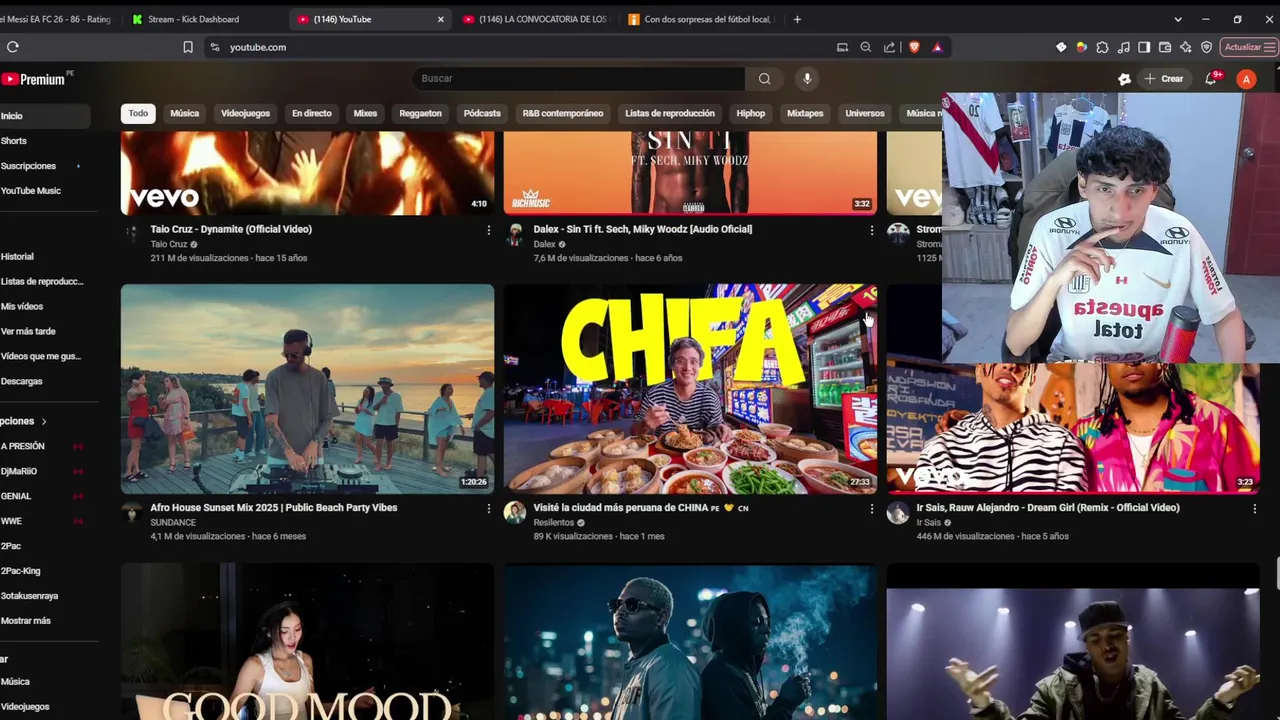Screen dimensions: 1280x720
Task: Go to Inicio in sidebar
Action: coord(45,116)
